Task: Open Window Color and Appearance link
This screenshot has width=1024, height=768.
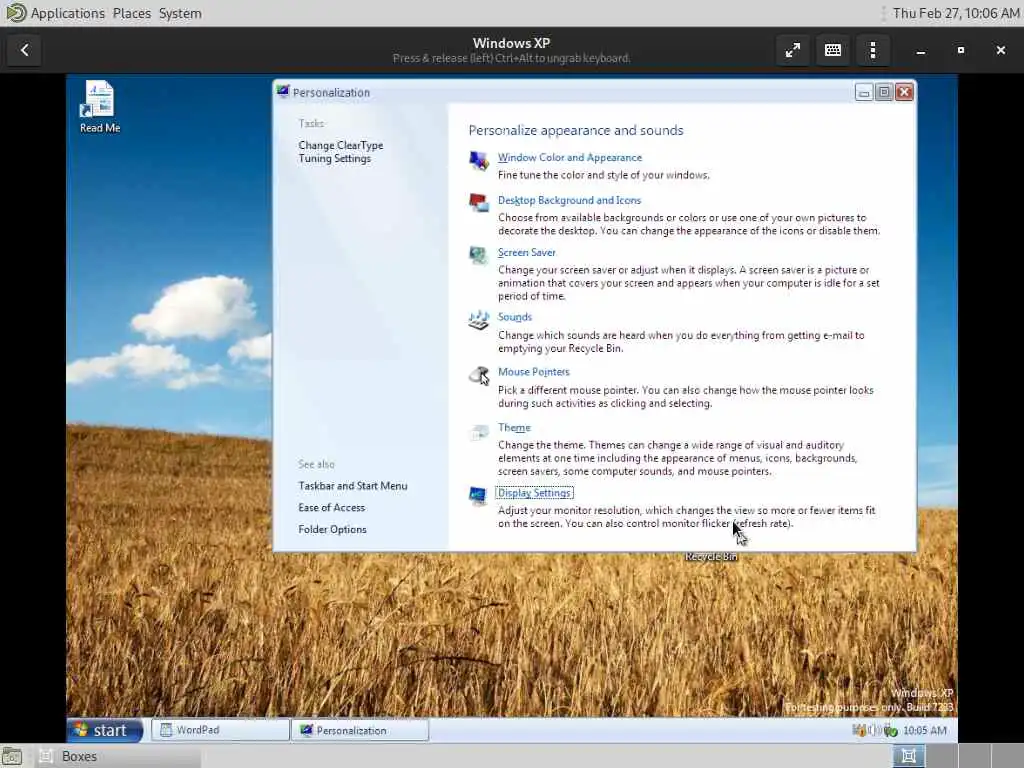Action: (569, 157)
